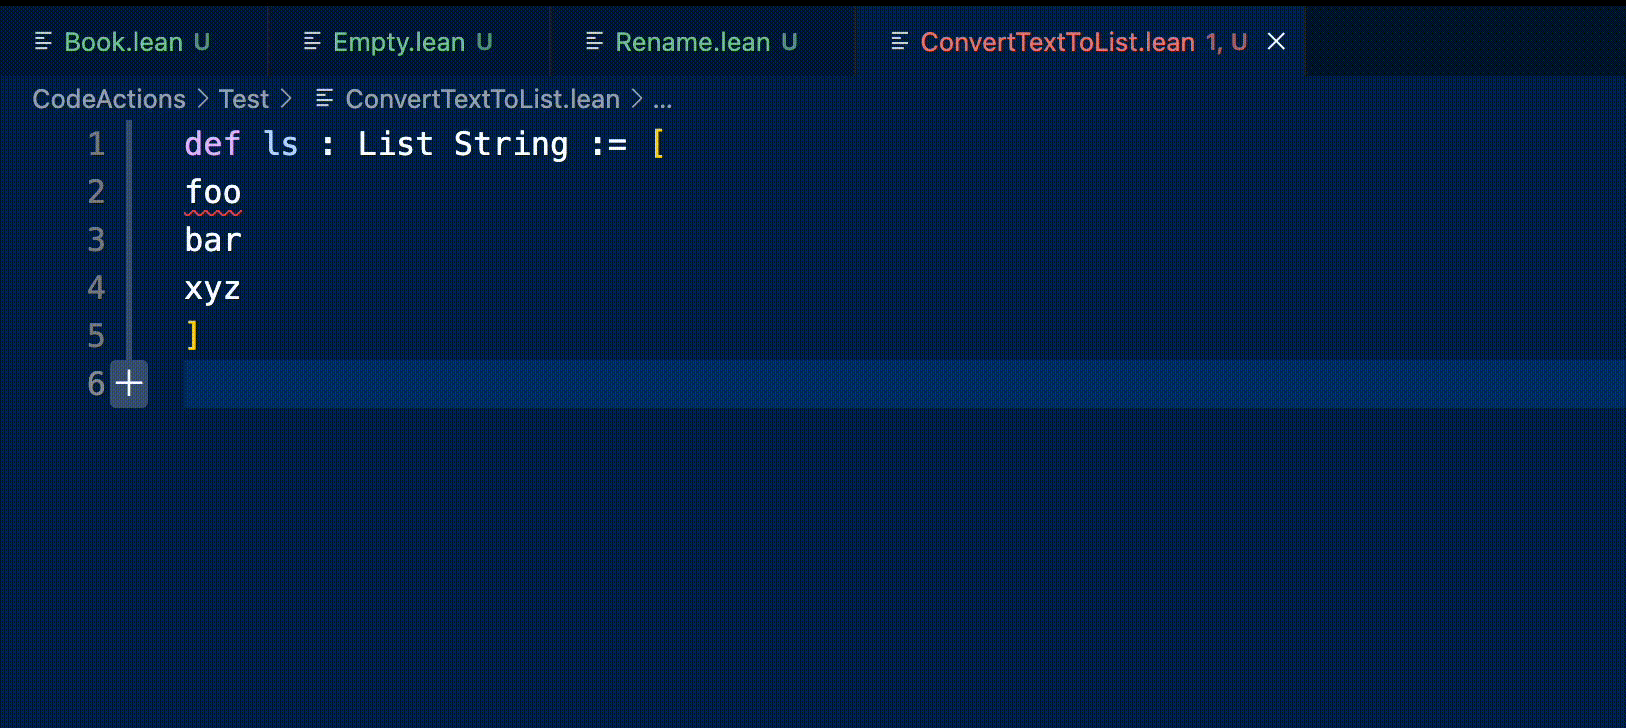This screenshot has width=1626, height=728.
Task: Switch to the Empty.lean tab
Action: click(x=398, y=42)
